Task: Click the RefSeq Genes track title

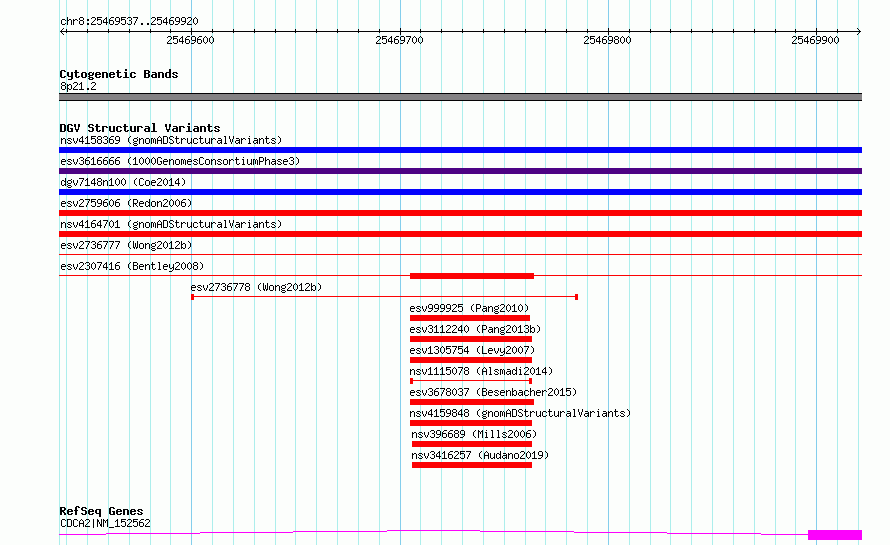Action: click(x=101, y=511)
